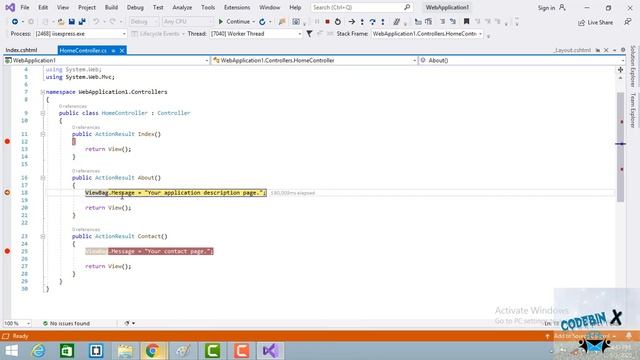640x360 pixels.
Task: Open the Solution Explorer side tab
Action: [x=633, y=66]
